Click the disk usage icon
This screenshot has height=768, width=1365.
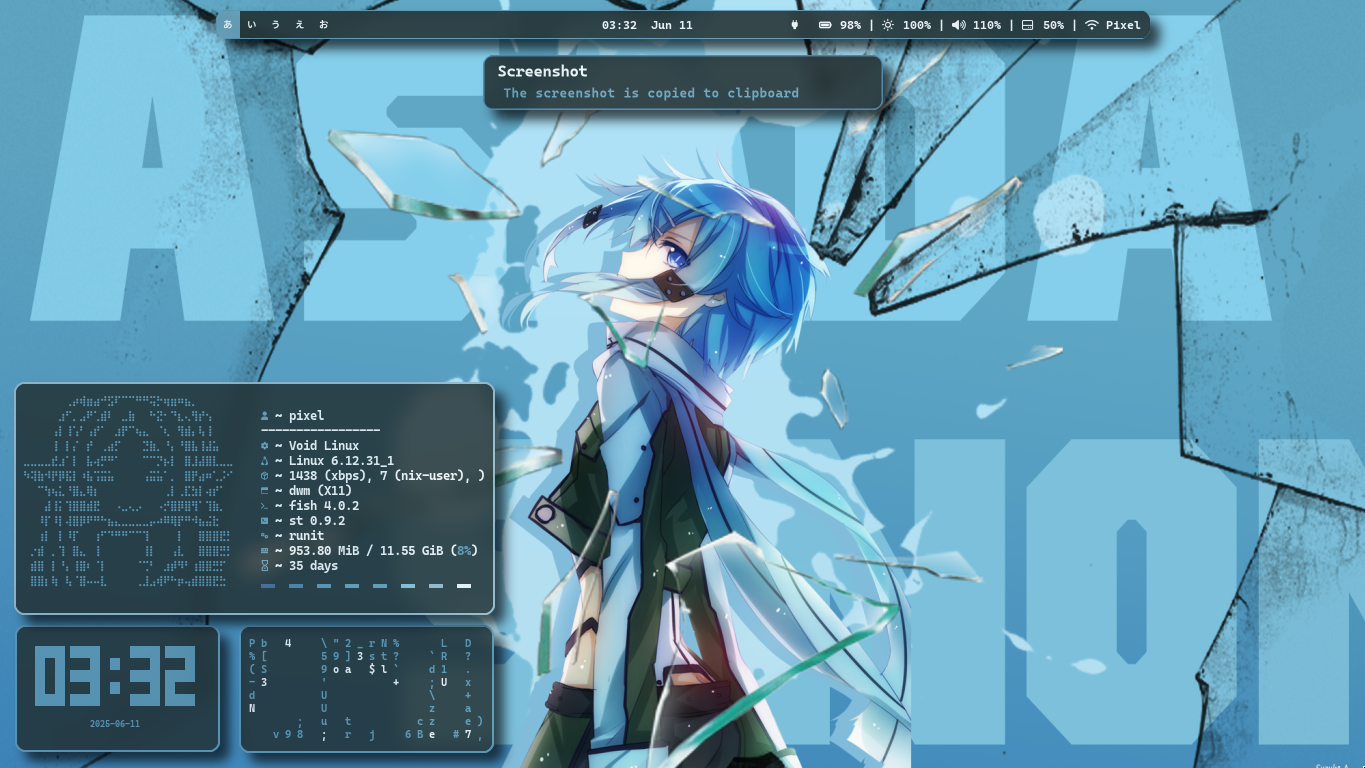tap(1027, 25)
